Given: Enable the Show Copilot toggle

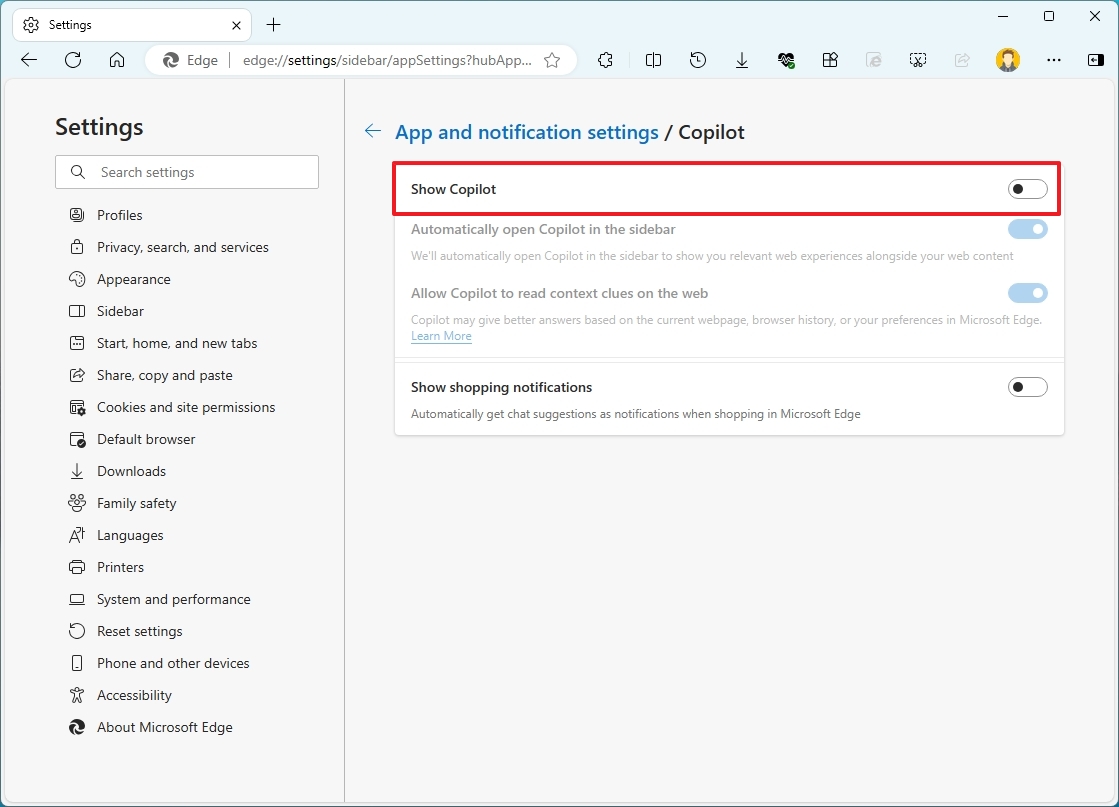Looking at the screenshot, I should click(1027, 189).
